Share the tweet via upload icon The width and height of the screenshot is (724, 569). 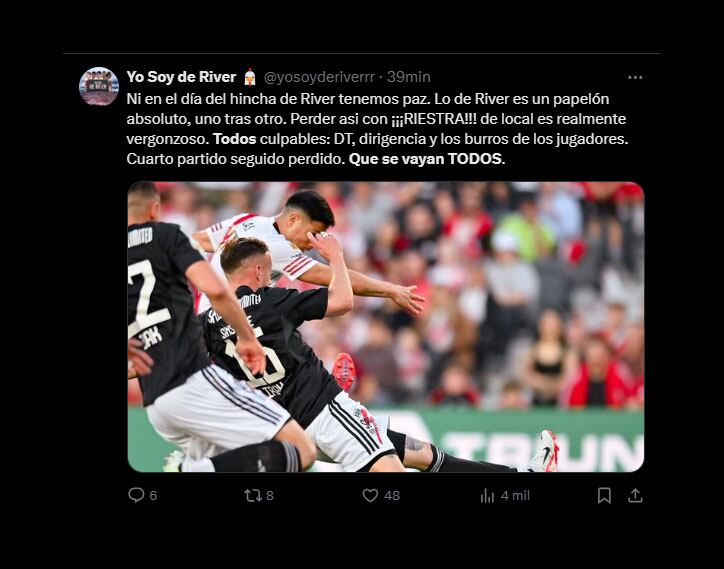tap(635, 496)
